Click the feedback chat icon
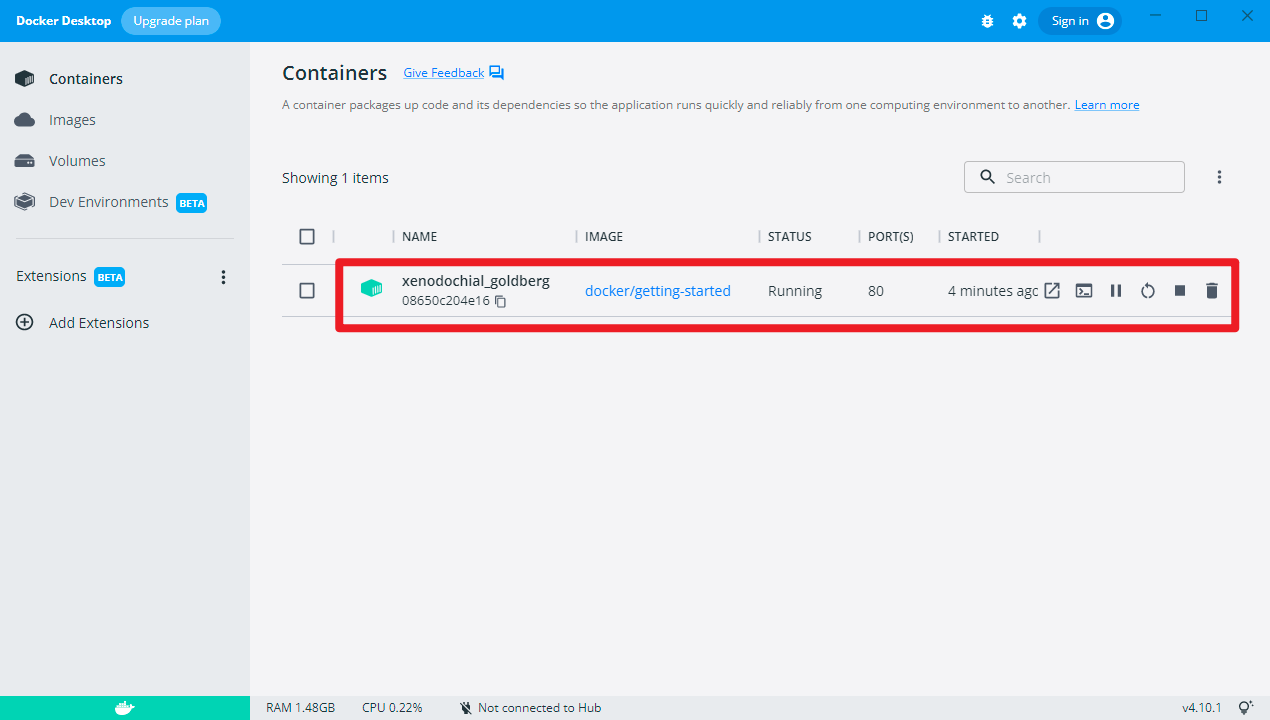Image resolution: width=1270 pixels, height=720 pixels. point(497,73)
